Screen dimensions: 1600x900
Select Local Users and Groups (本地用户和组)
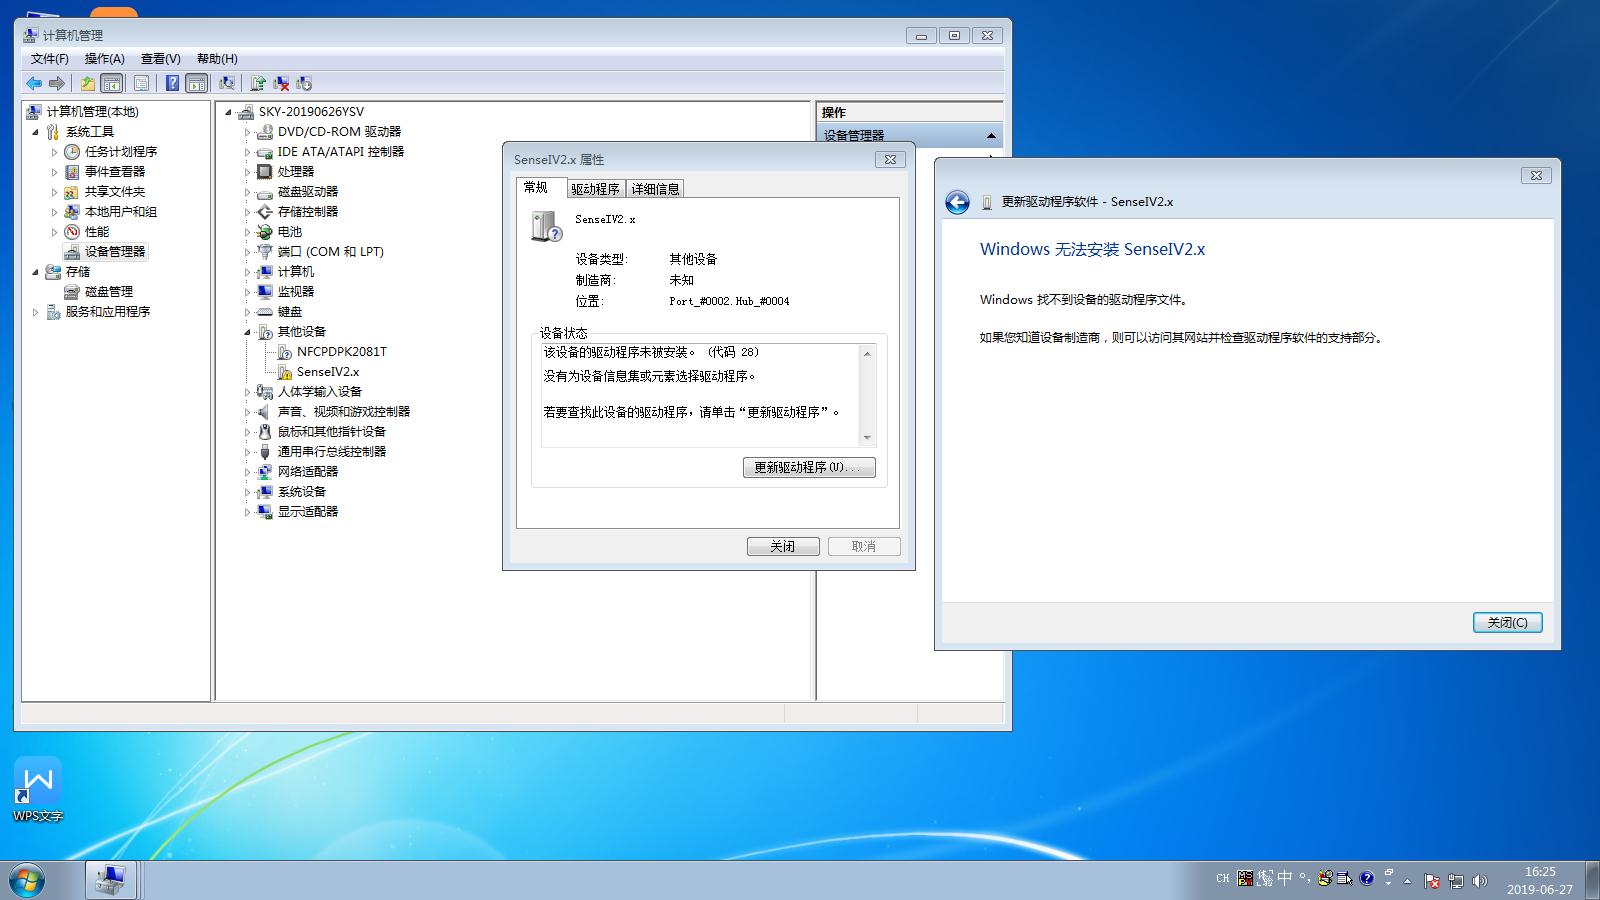[x=121, y=211]
